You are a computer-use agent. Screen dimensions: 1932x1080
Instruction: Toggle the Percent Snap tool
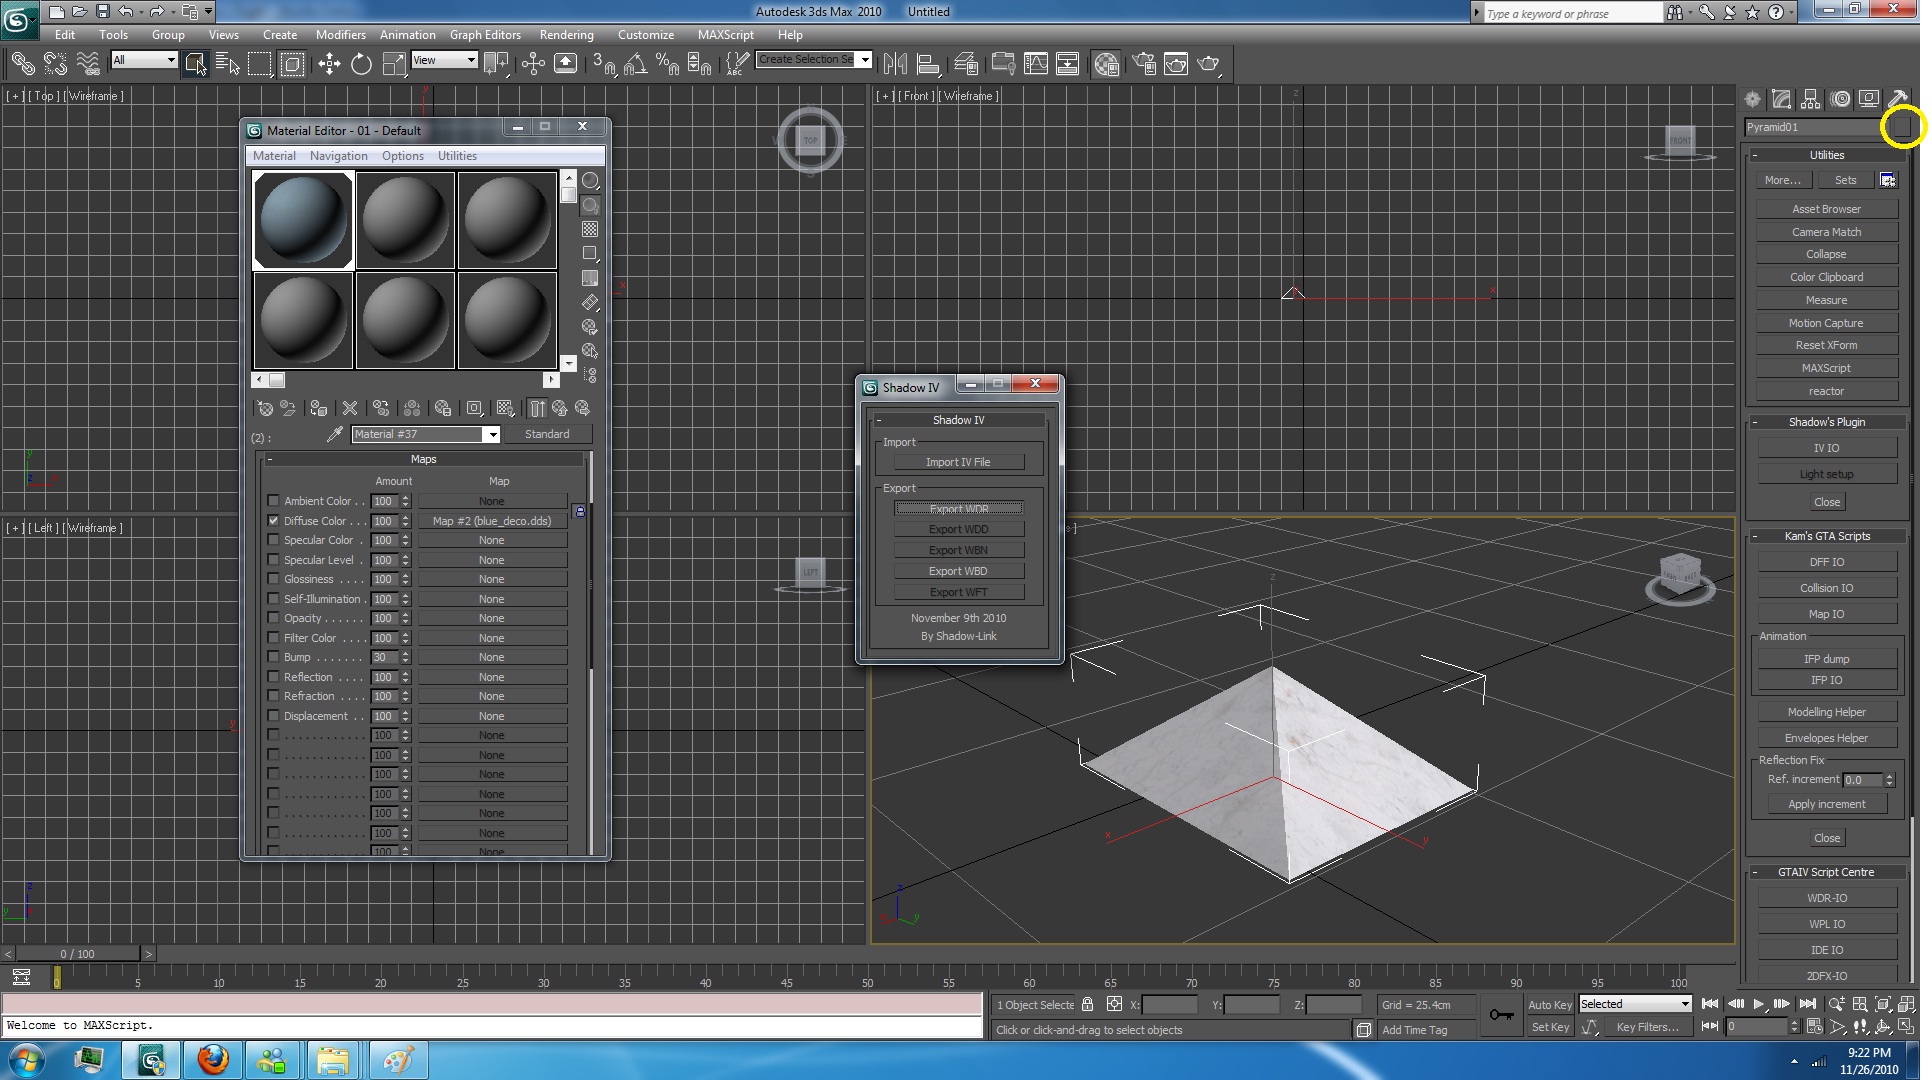(667, 64)
